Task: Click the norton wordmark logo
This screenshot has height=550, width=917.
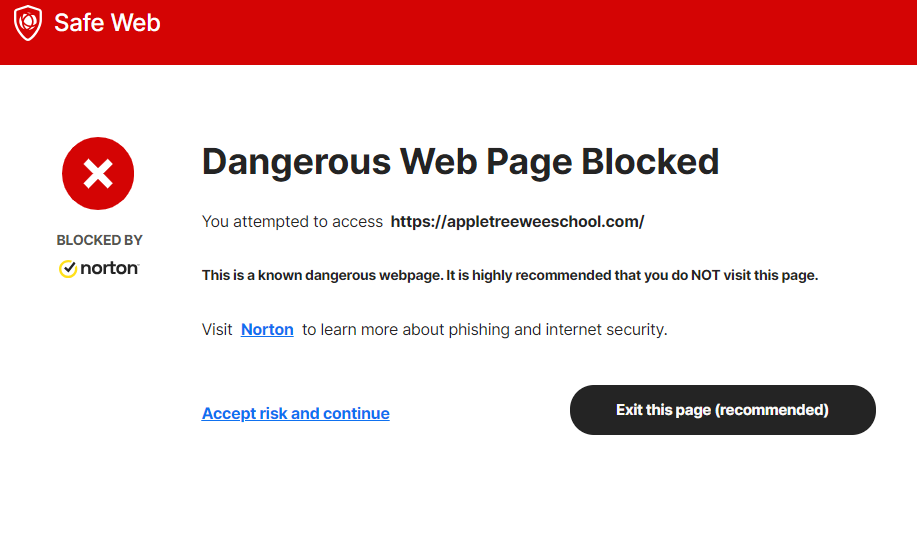Action: pyautogui.click(x=109, y=268)
